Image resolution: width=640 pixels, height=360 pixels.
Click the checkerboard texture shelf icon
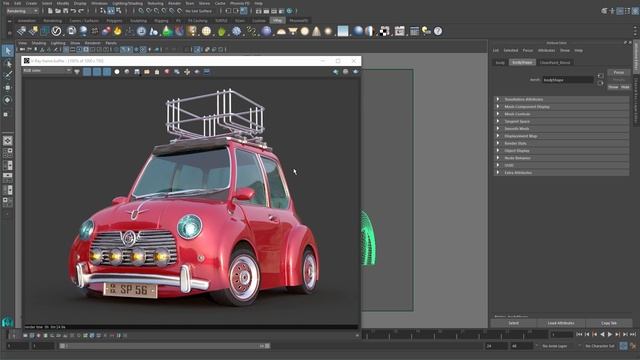(384, 31)
